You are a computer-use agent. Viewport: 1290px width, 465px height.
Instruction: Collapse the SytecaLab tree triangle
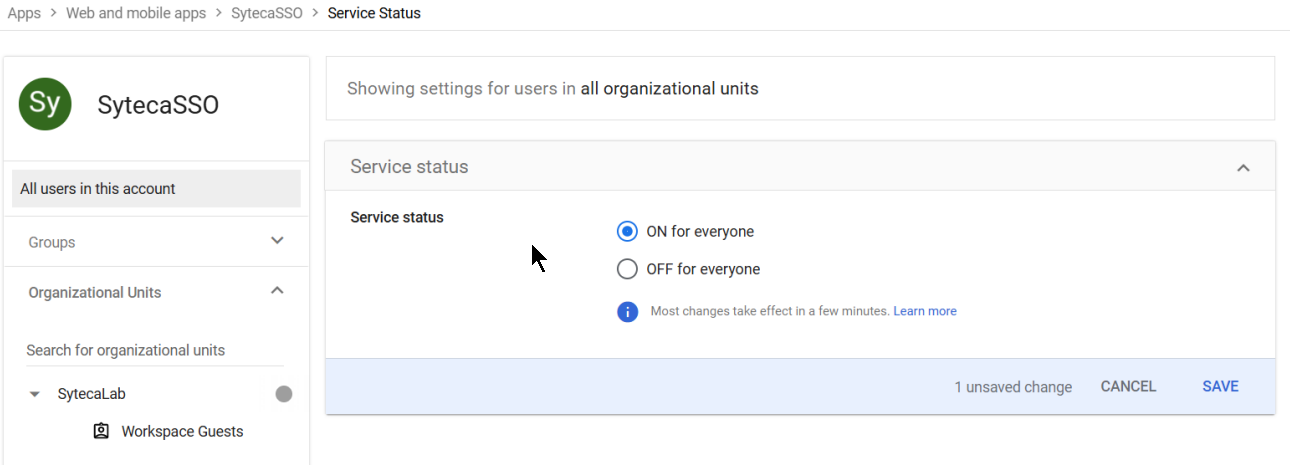pos(36,394)
